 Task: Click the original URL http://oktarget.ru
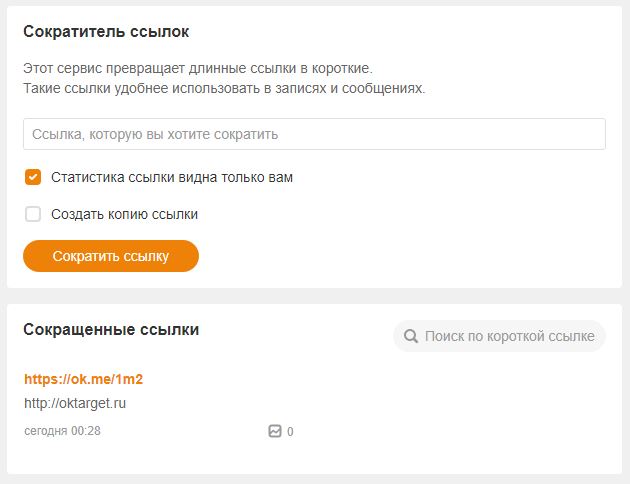click(75, 403)
